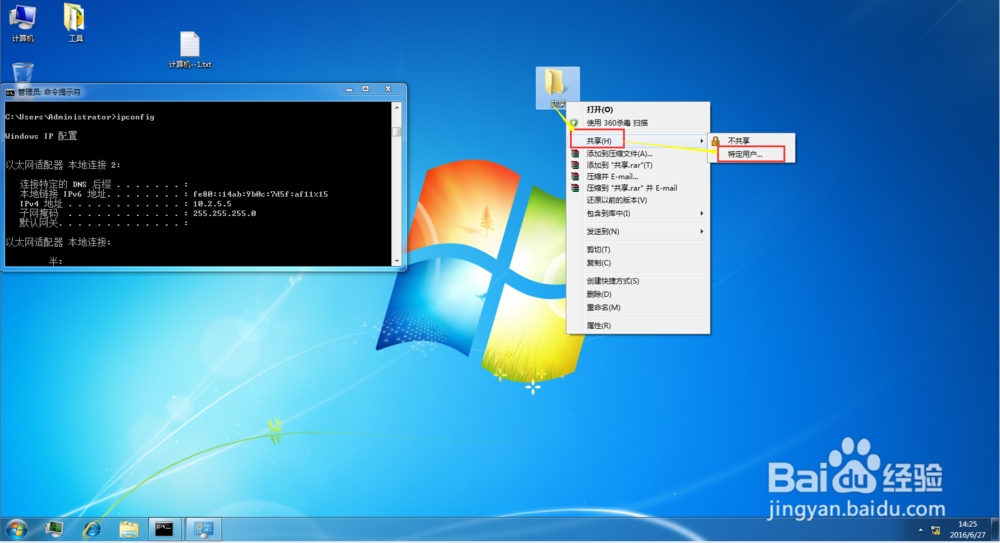
Task: Click command prompt scrollbar down arrow
Action: click(x=397, y=261)
